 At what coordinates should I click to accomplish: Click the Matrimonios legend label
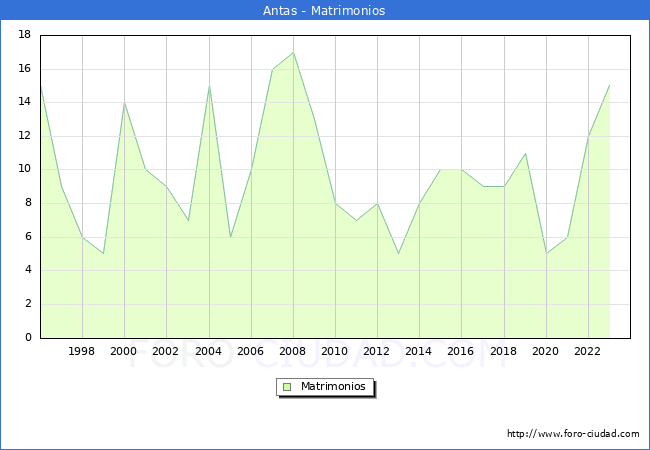(332, 386)
